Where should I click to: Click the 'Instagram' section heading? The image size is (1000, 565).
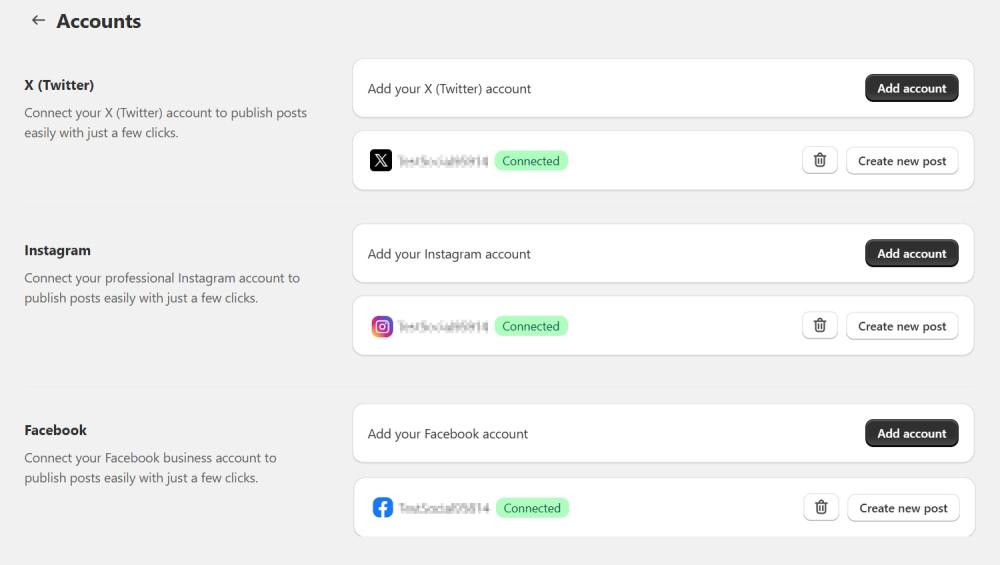click(57, 250)
